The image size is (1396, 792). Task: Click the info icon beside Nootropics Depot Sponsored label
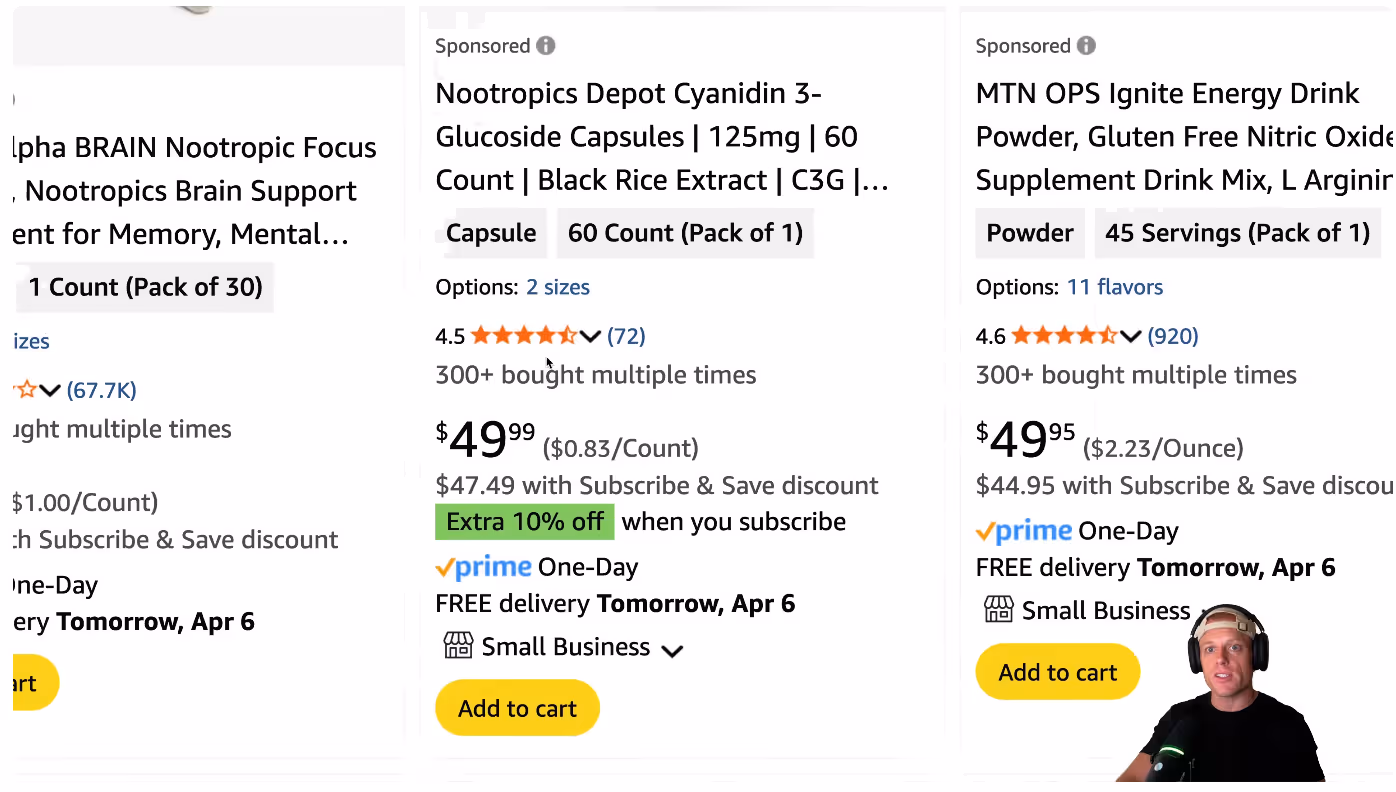click(x=545, y=46)
